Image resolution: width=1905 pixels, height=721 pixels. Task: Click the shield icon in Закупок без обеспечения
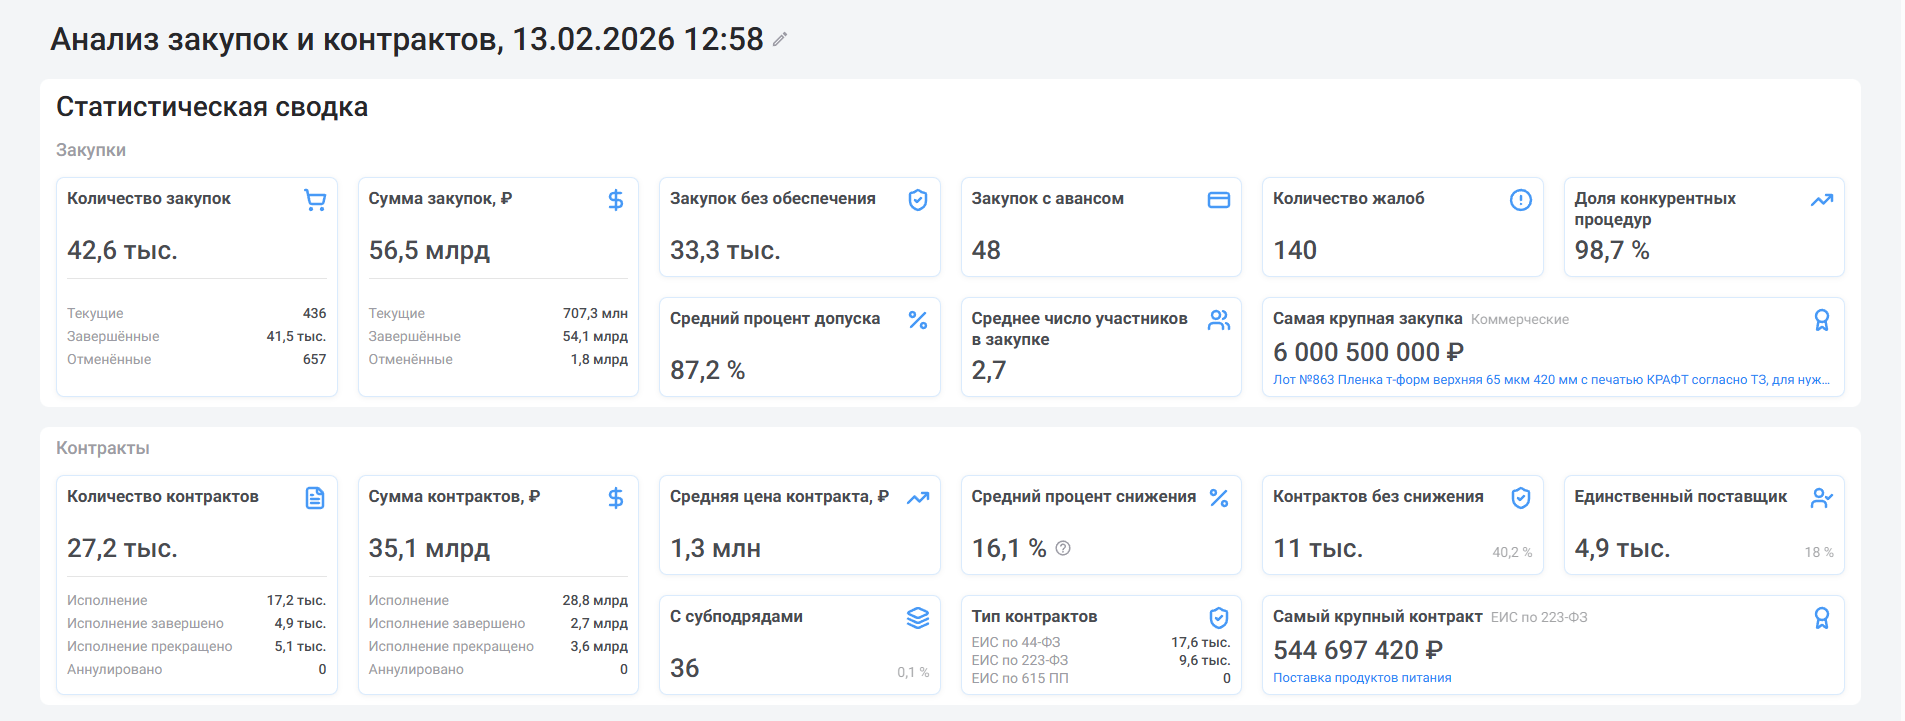pyautogui.click(x=917, y=200)
